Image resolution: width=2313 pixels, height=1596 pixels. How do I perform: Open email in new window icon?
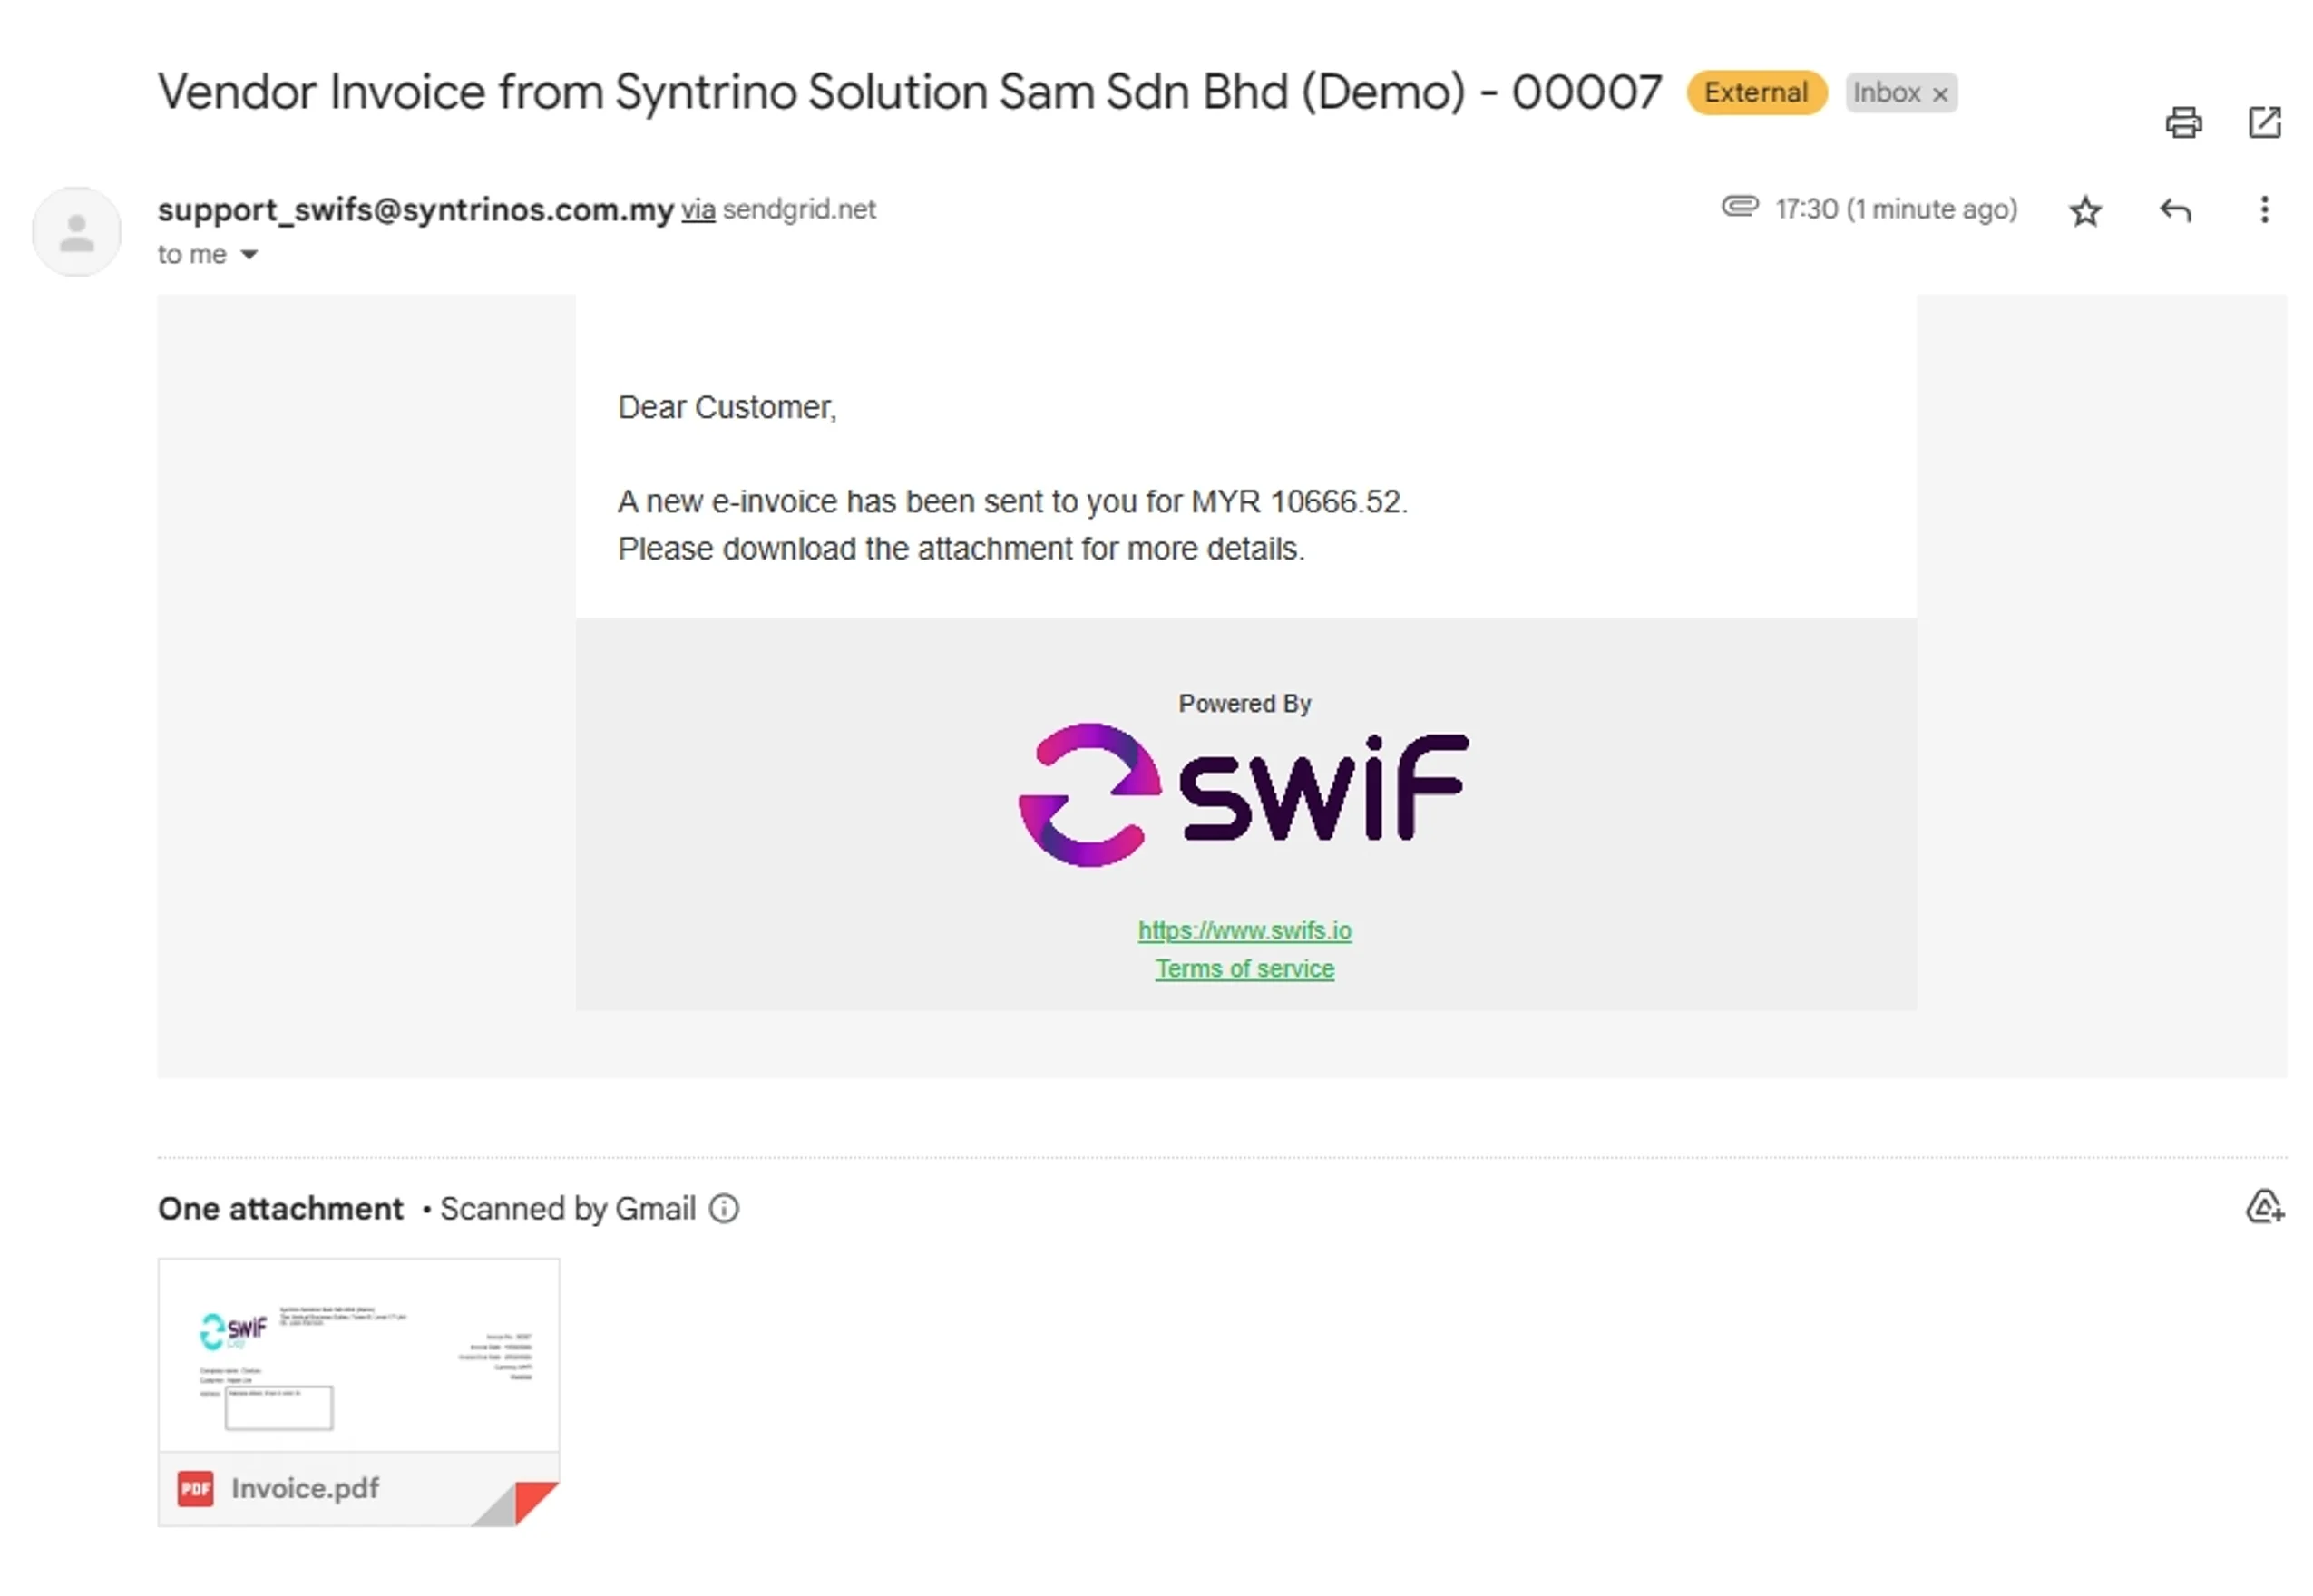click(x=2264, y=123)
